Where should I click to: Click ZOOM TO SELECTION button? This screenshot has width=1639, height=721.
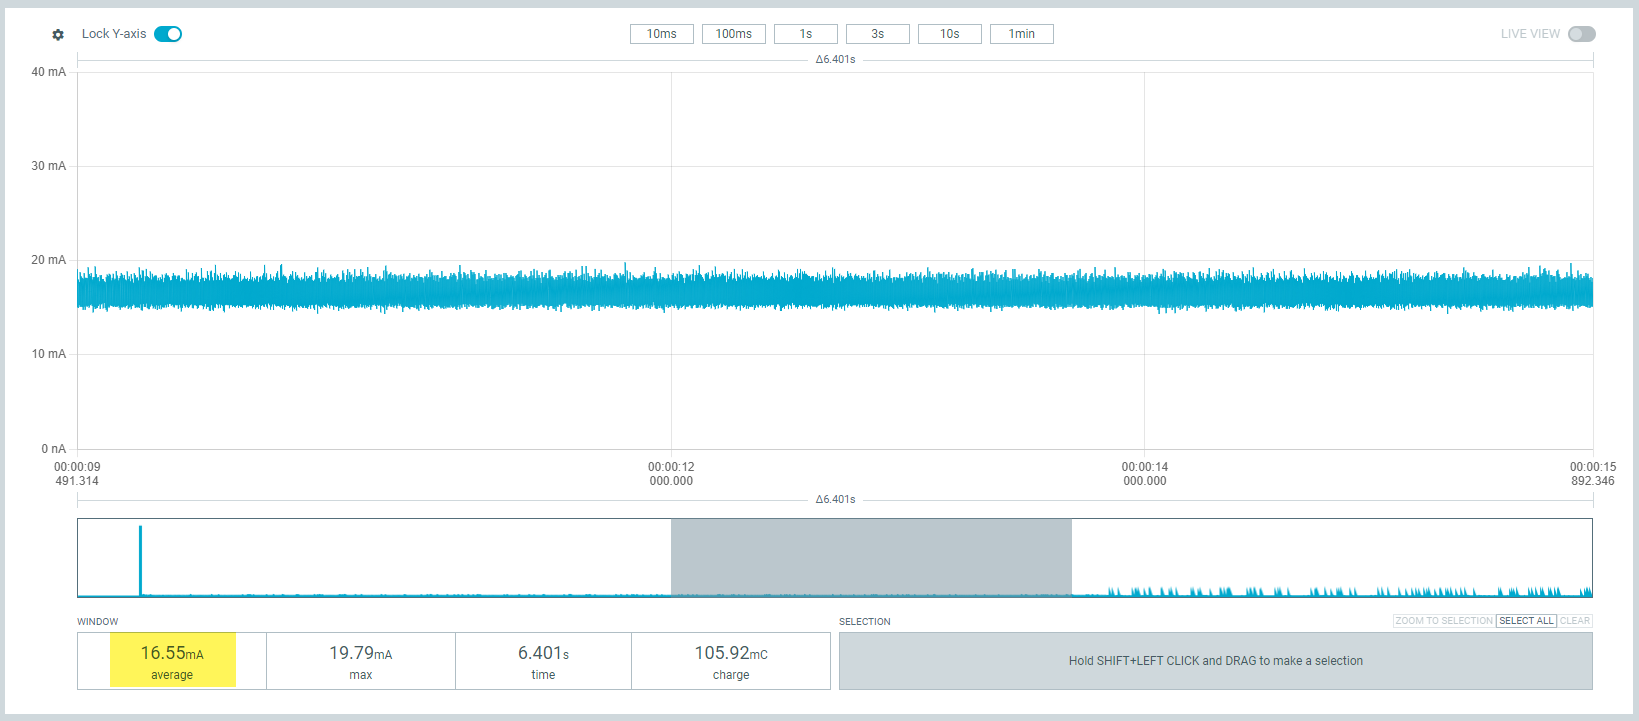pyautogui.click(x=1443, y=621)
